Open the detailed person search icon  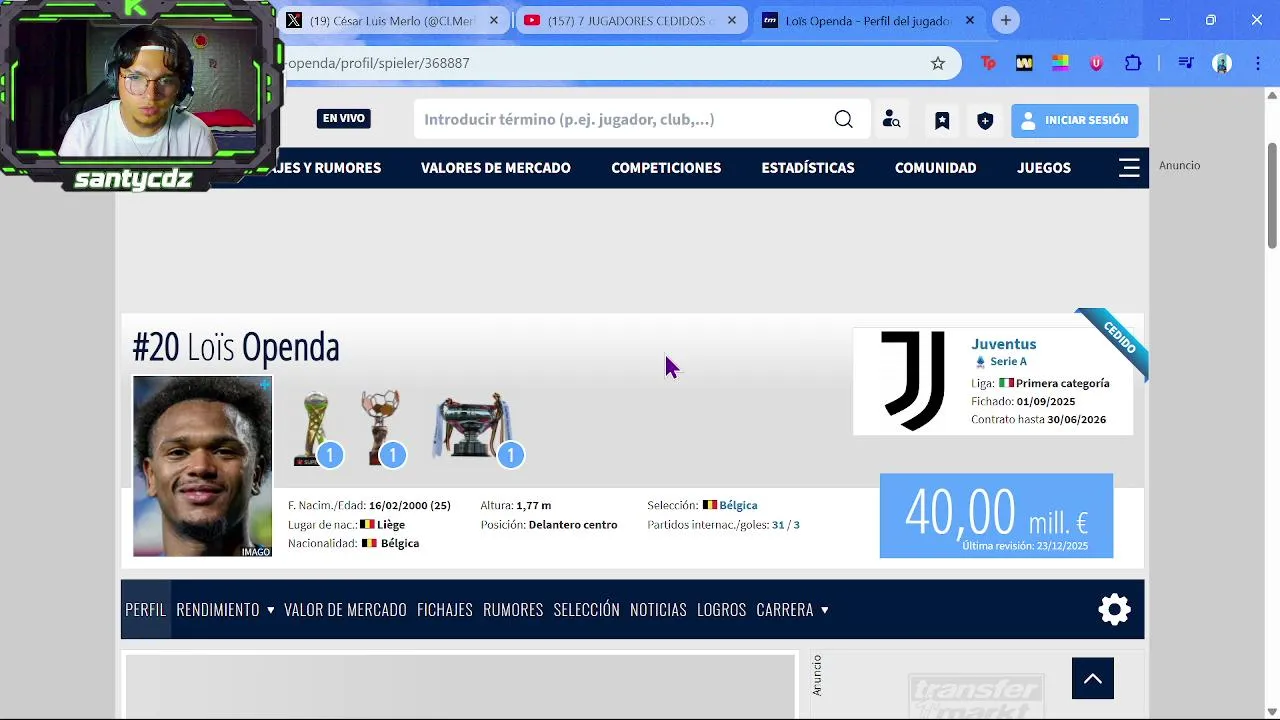[891, 120]
